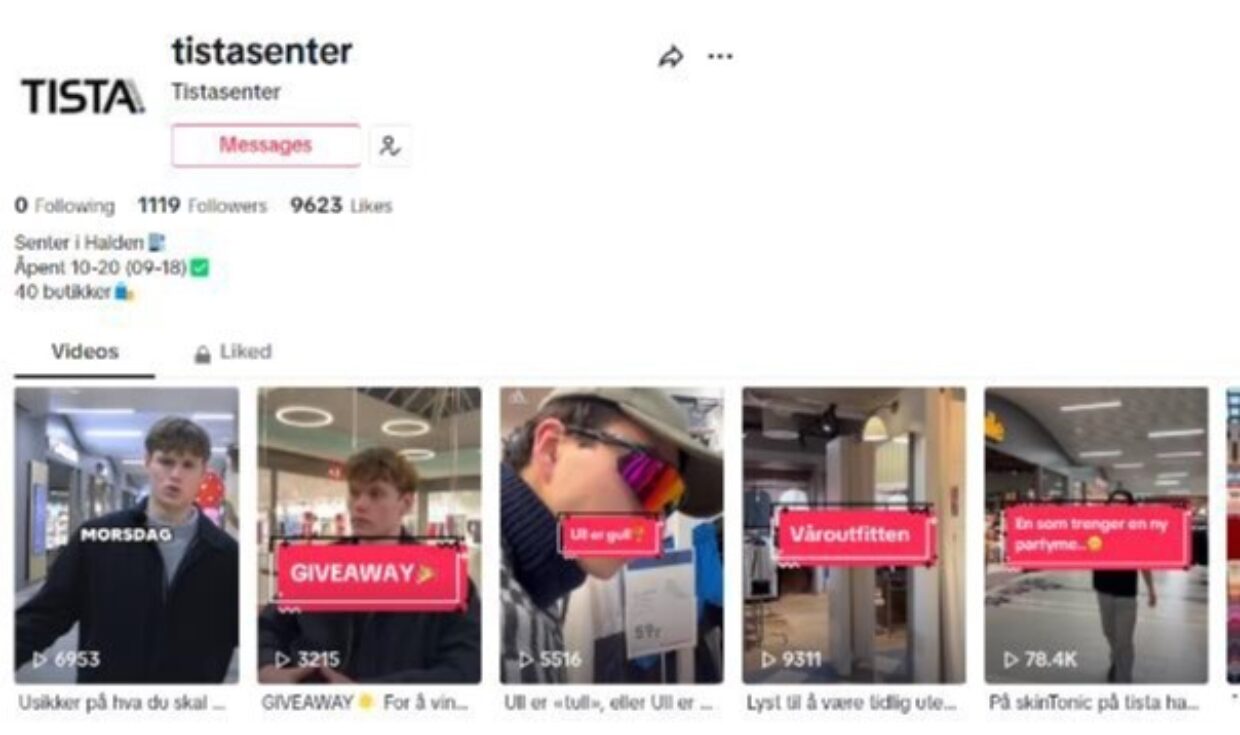Switch to the Liked tab

pyautogui.click(x=232, y=352)
